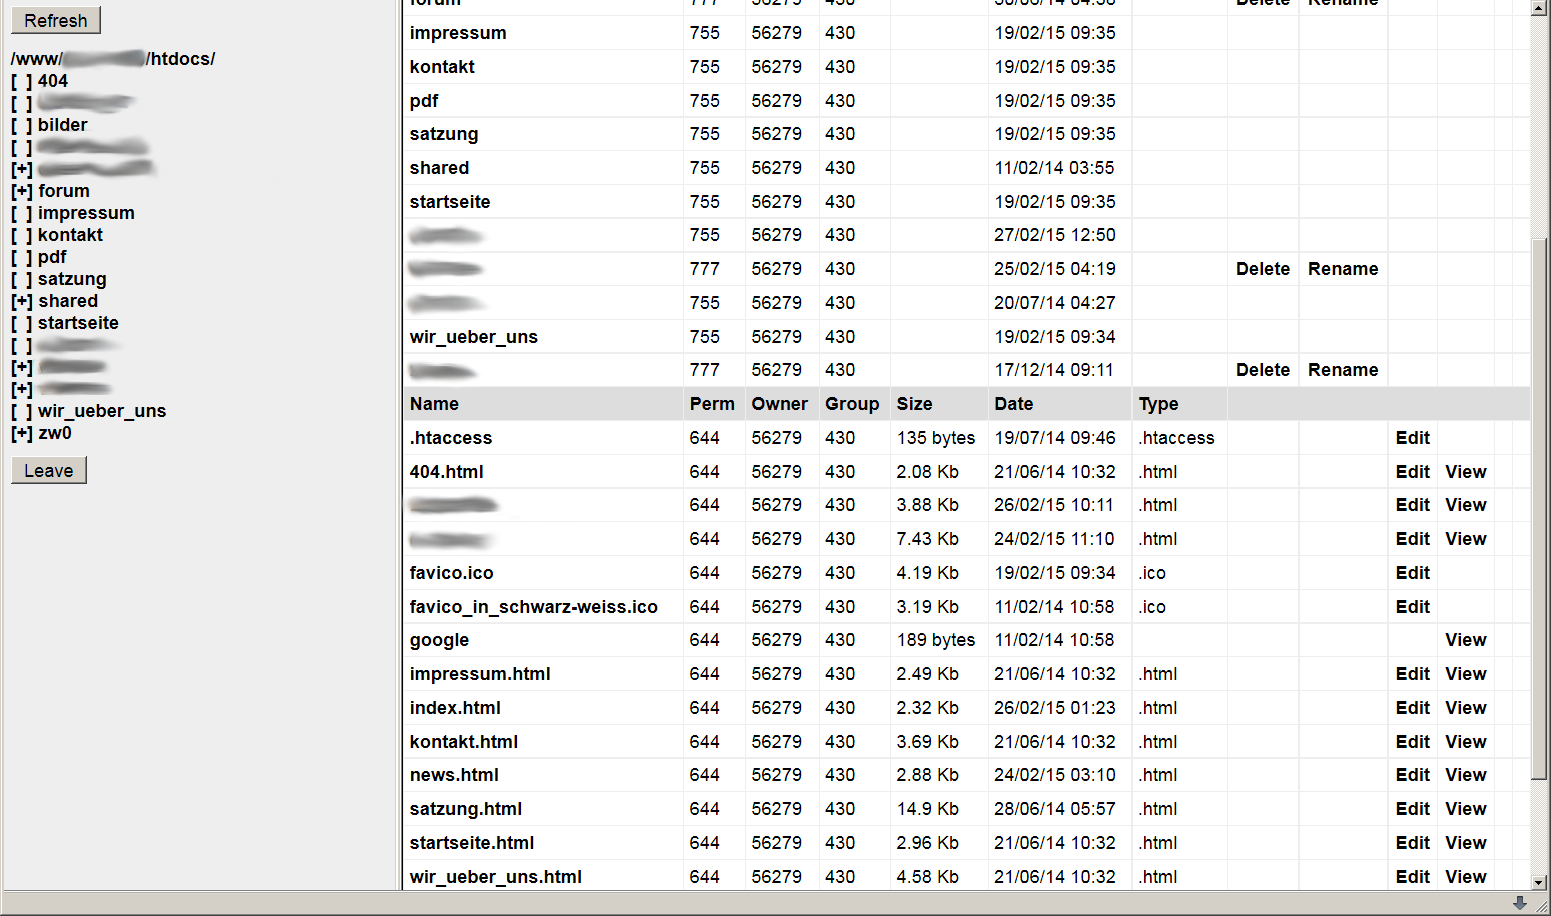The width and height of the screenshot is (1551, 916).
Task: Open Edit for favico.ico
Action: click(x=1412, y=573)
